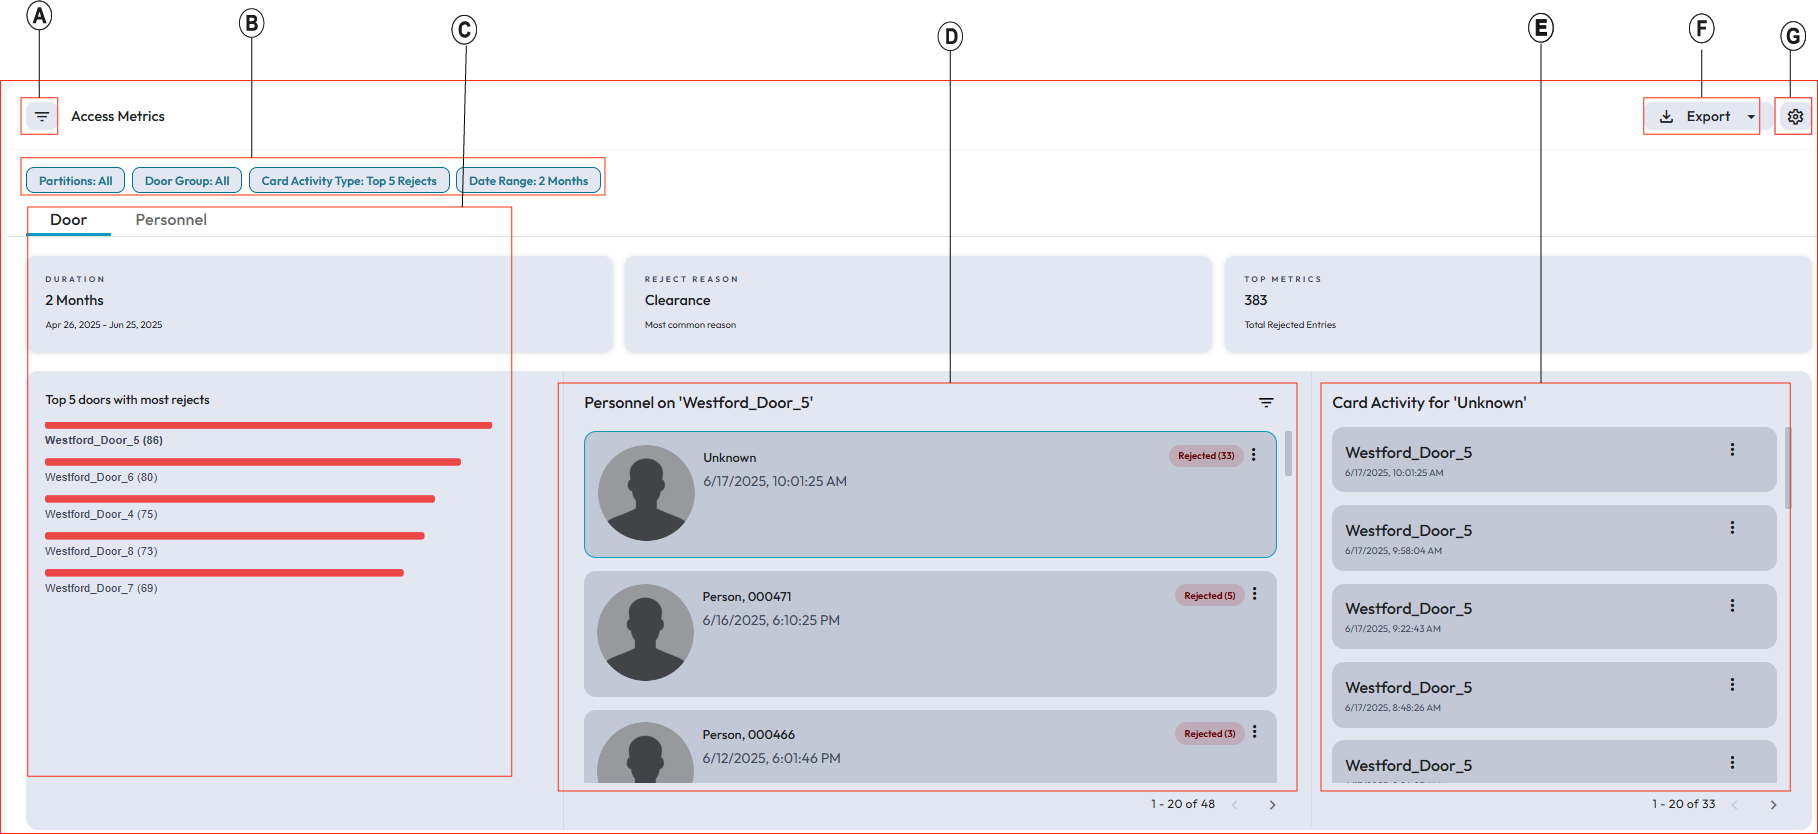Viewport: 1818px width, 834px height.
Task: Open three-dot menu for Person, 000466
Action: pos(1255,733)
